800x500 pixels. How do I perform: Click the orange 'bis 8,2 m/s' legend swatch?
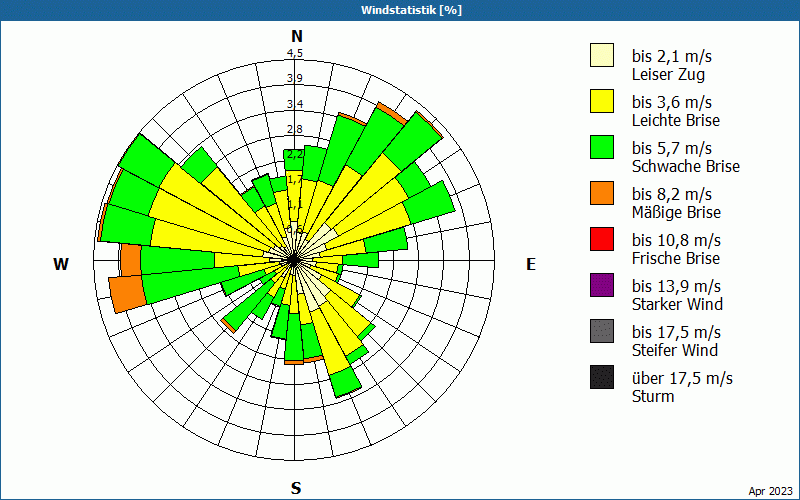[602, 193]
